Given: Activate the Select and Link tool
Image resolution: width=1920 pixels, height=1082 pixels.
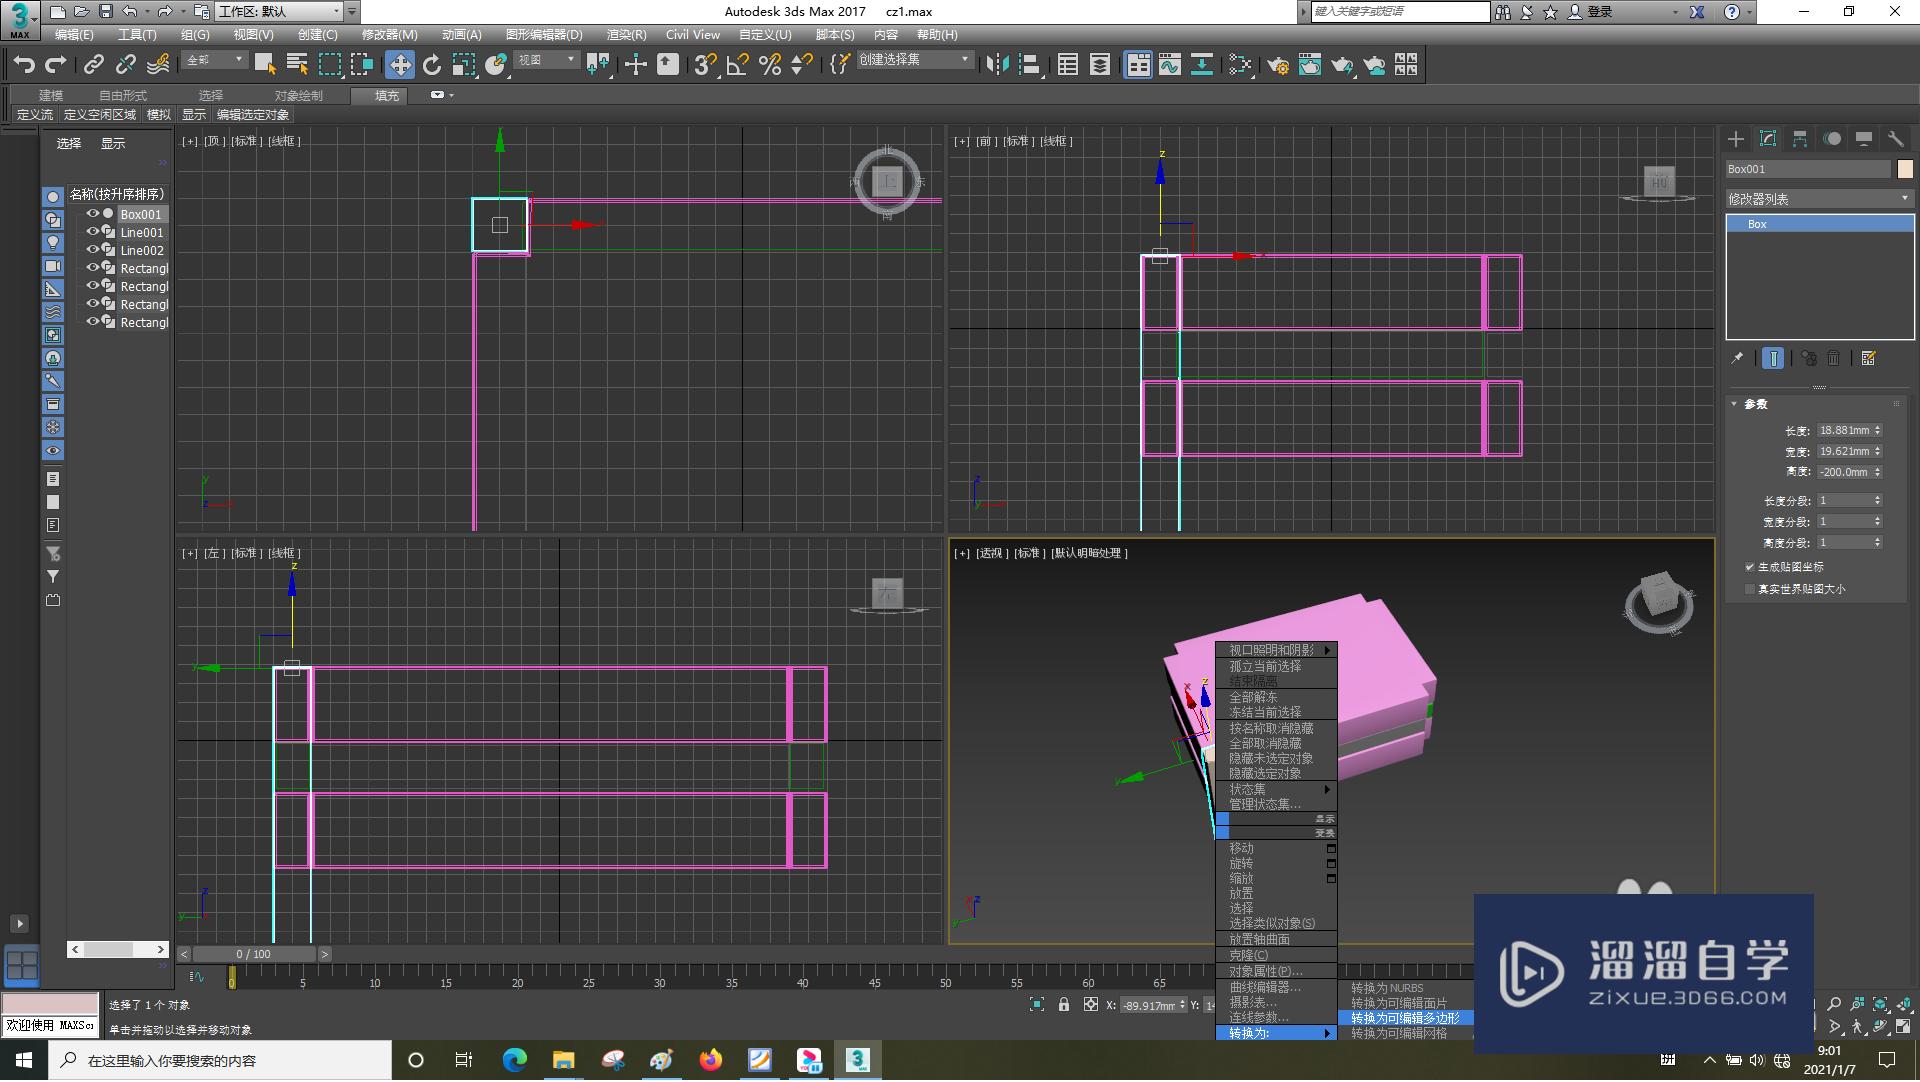Looking at the screenshot, I should tap(93, 65).
